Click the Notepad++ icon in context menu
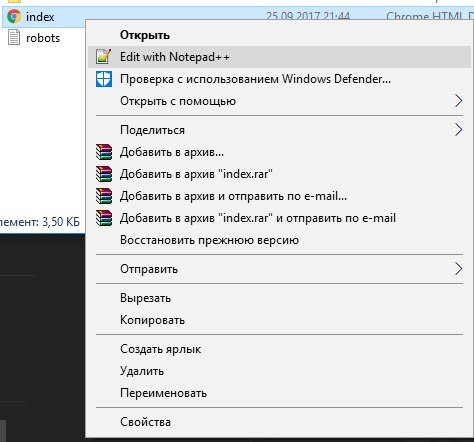 point(103,57)
